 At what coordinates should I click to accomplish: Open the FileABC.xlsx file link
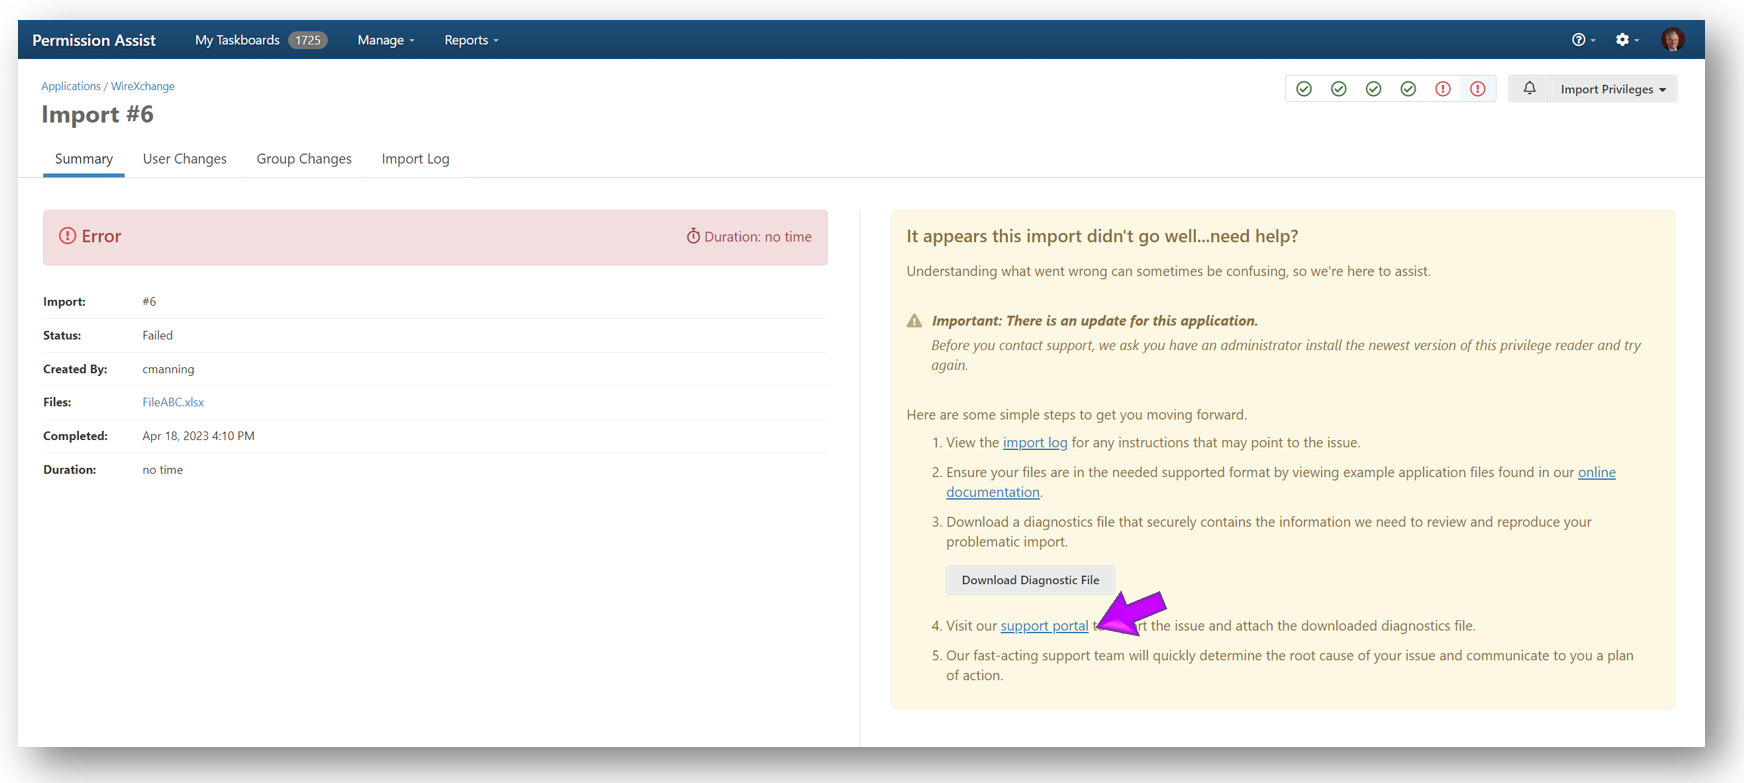(173, 402)
